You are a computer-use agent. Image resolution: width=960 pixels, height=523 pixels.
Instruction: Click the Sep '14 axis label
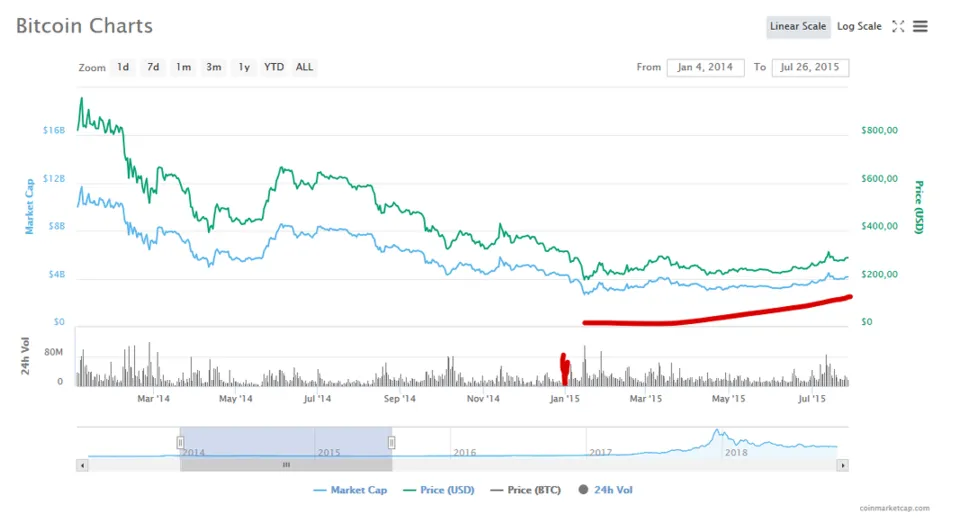[400, 399]
